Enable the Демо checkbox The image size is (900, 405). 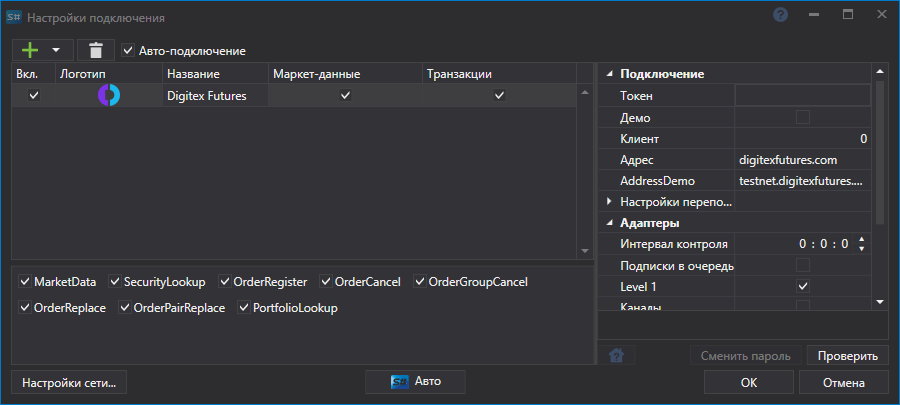(x=803, y=118)
